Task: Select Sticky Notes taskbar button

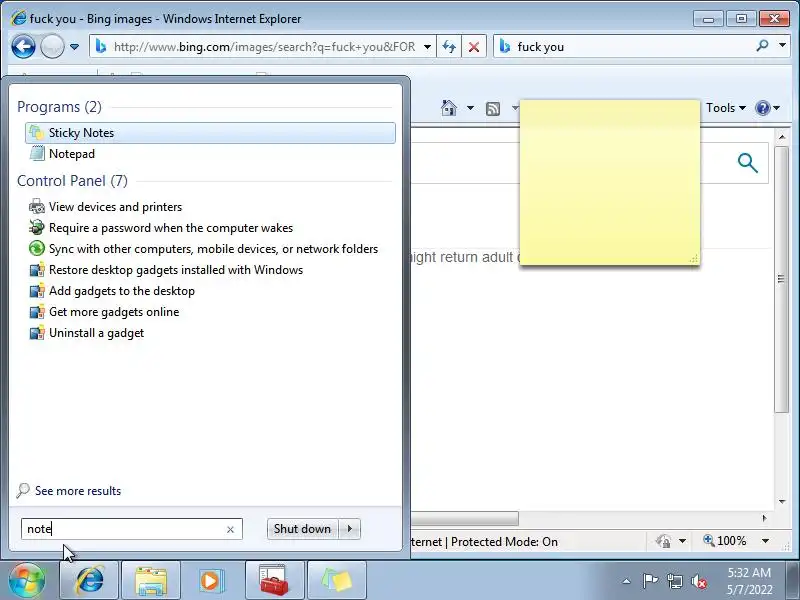Action: point(337,580)
